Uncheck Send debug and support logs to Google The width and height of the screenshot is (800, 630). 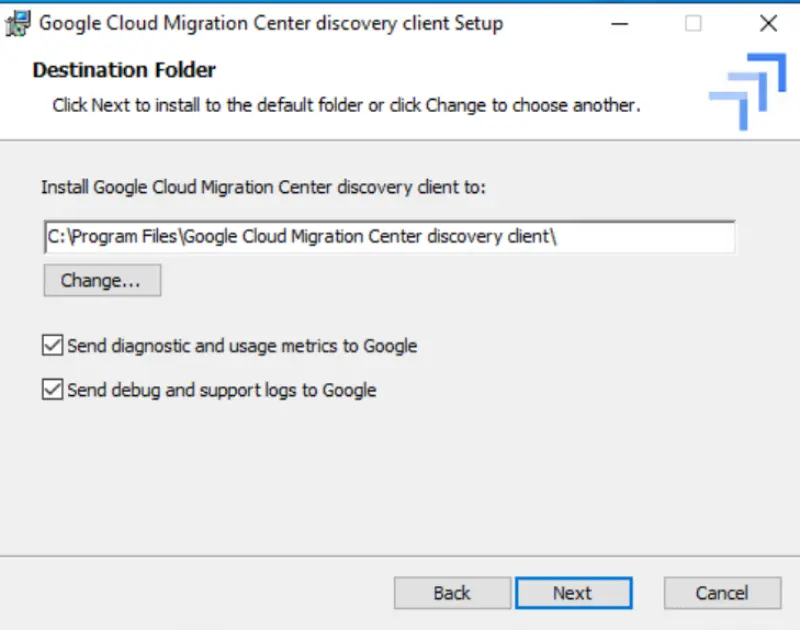coord(50,390)
